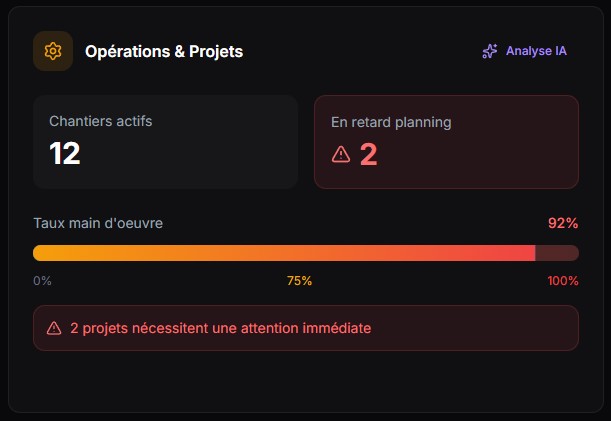611x421 pixels.
Task: Click the 100% scale label
Action: point(562,281)
